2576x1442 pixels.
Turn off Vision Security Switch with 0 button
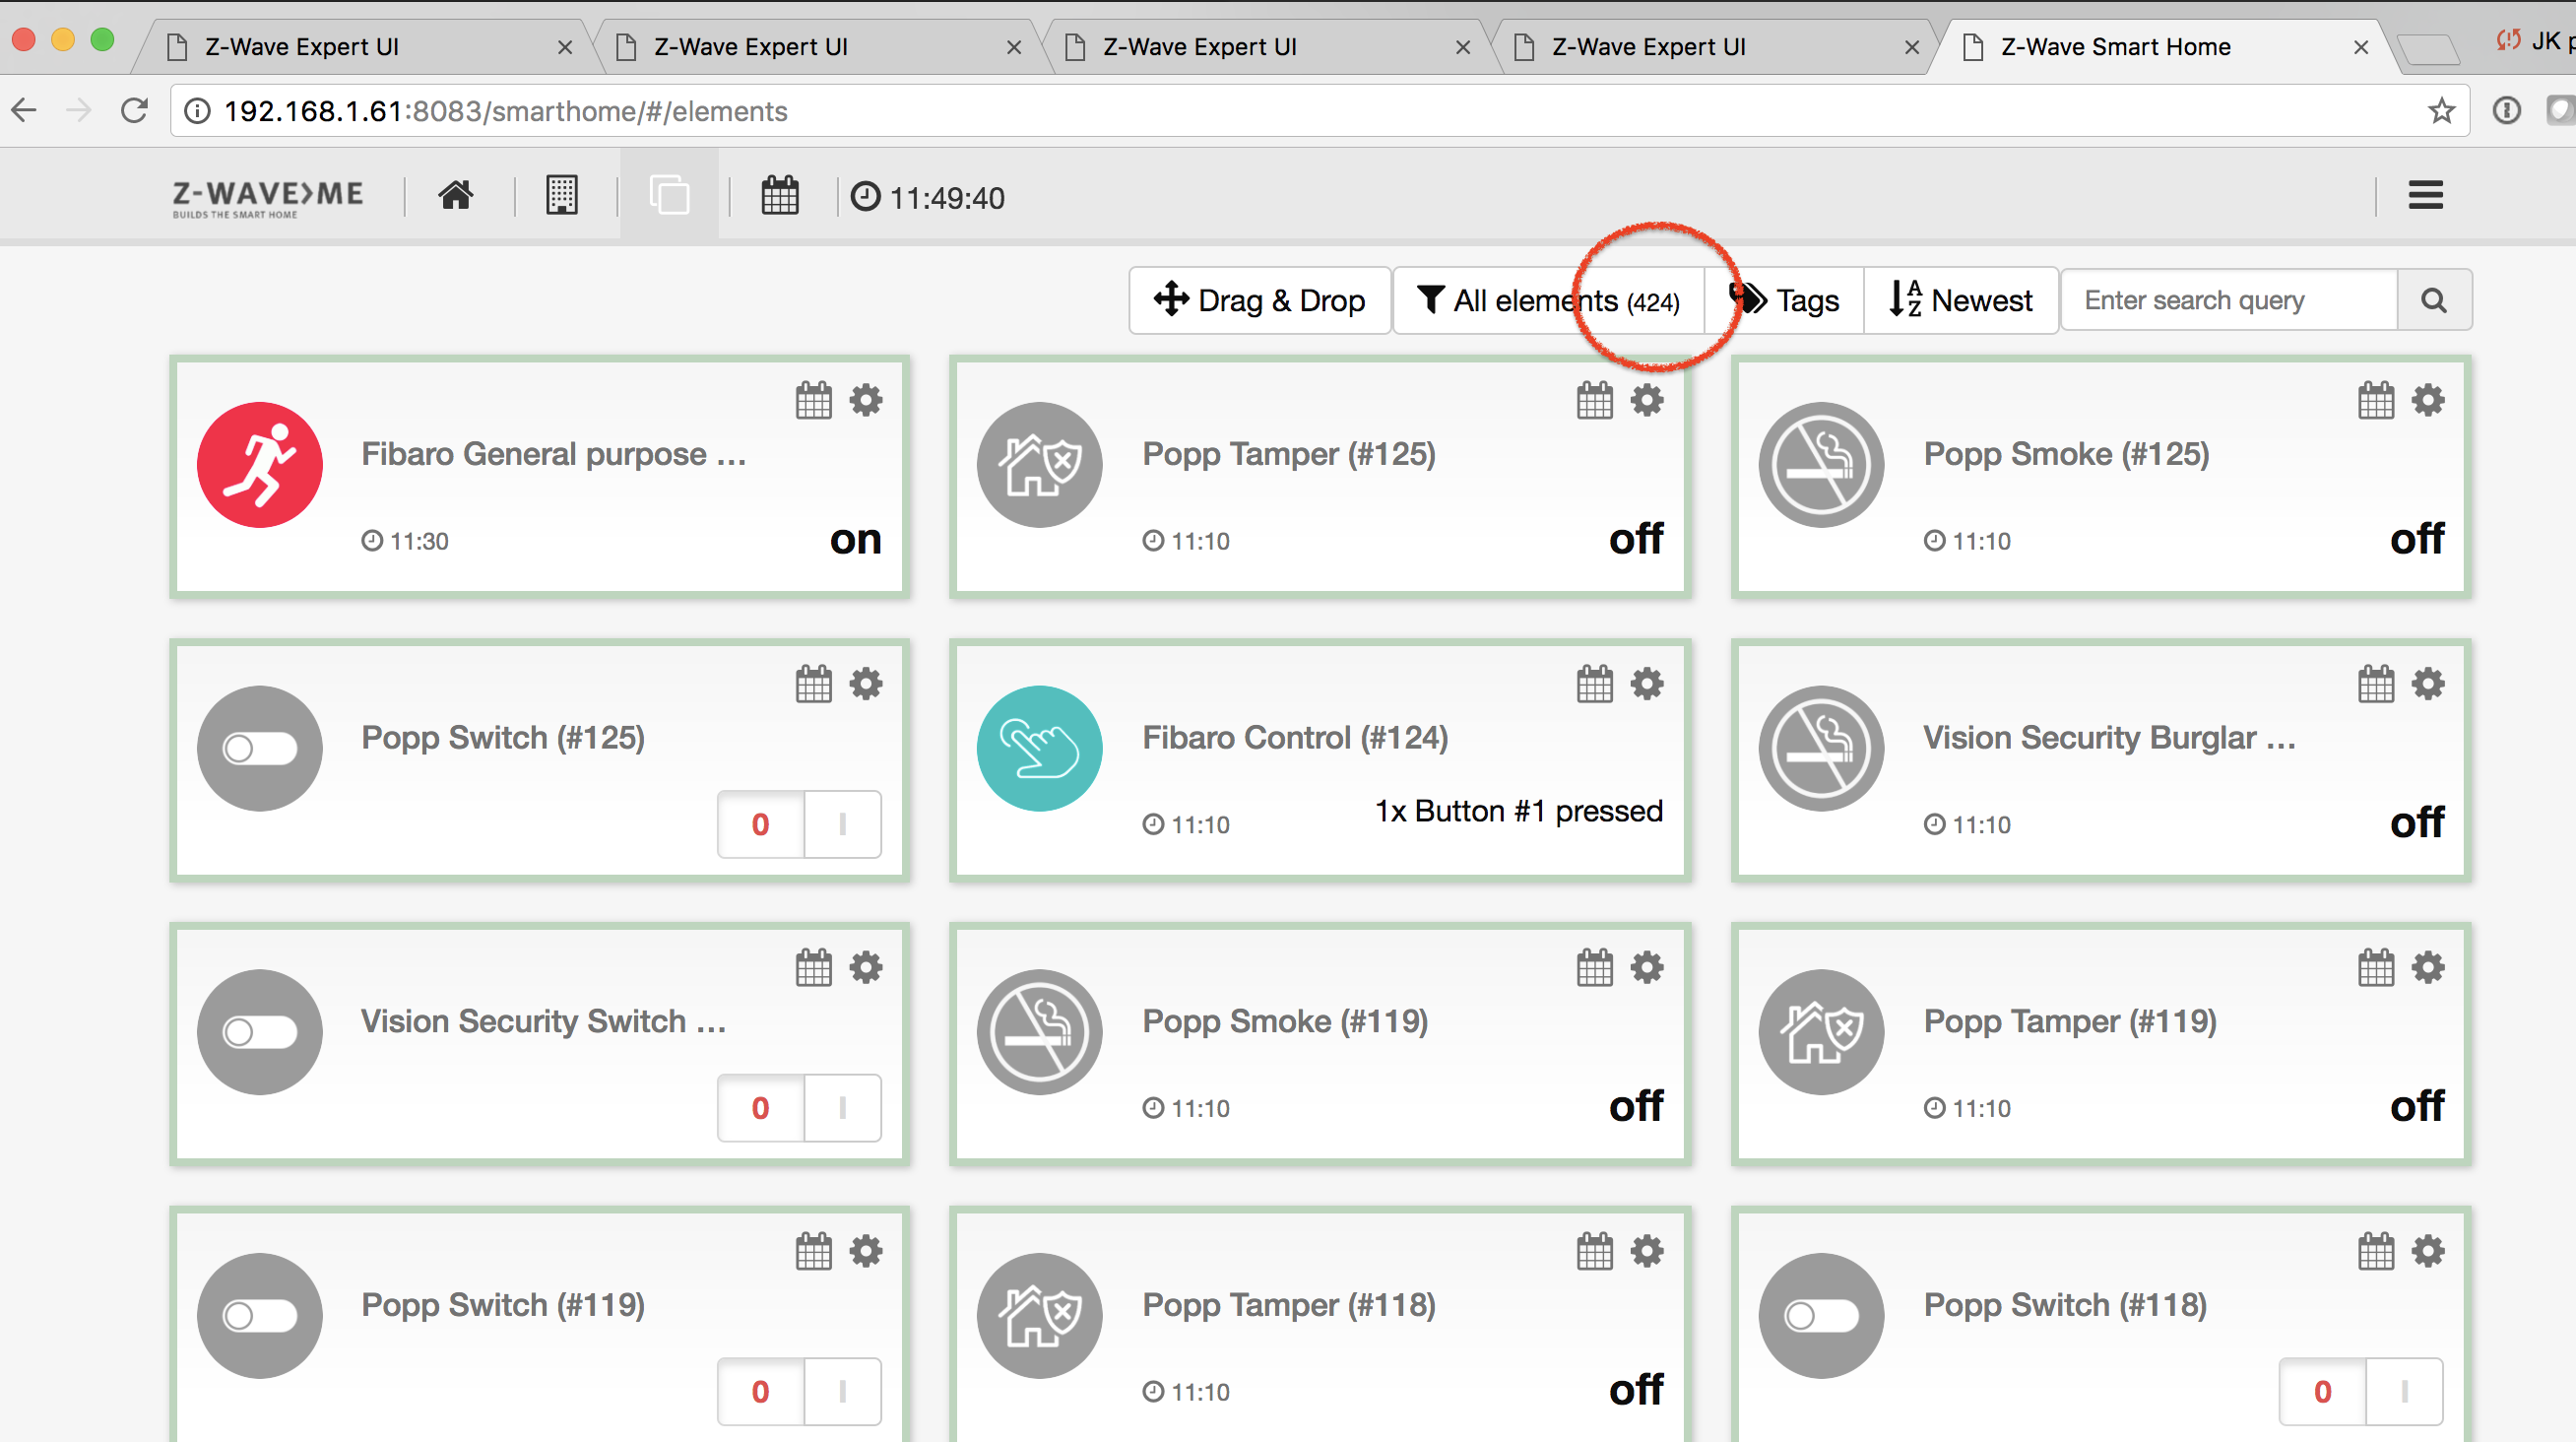[760, 1108]
